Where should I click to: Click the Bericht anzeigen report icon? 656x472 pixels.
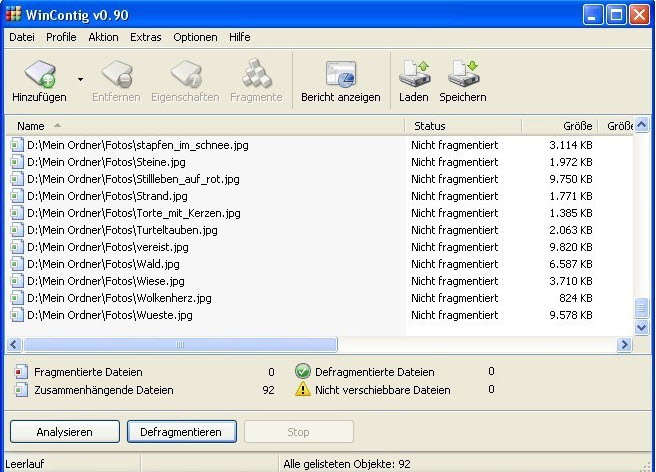[x=341, y=74]
